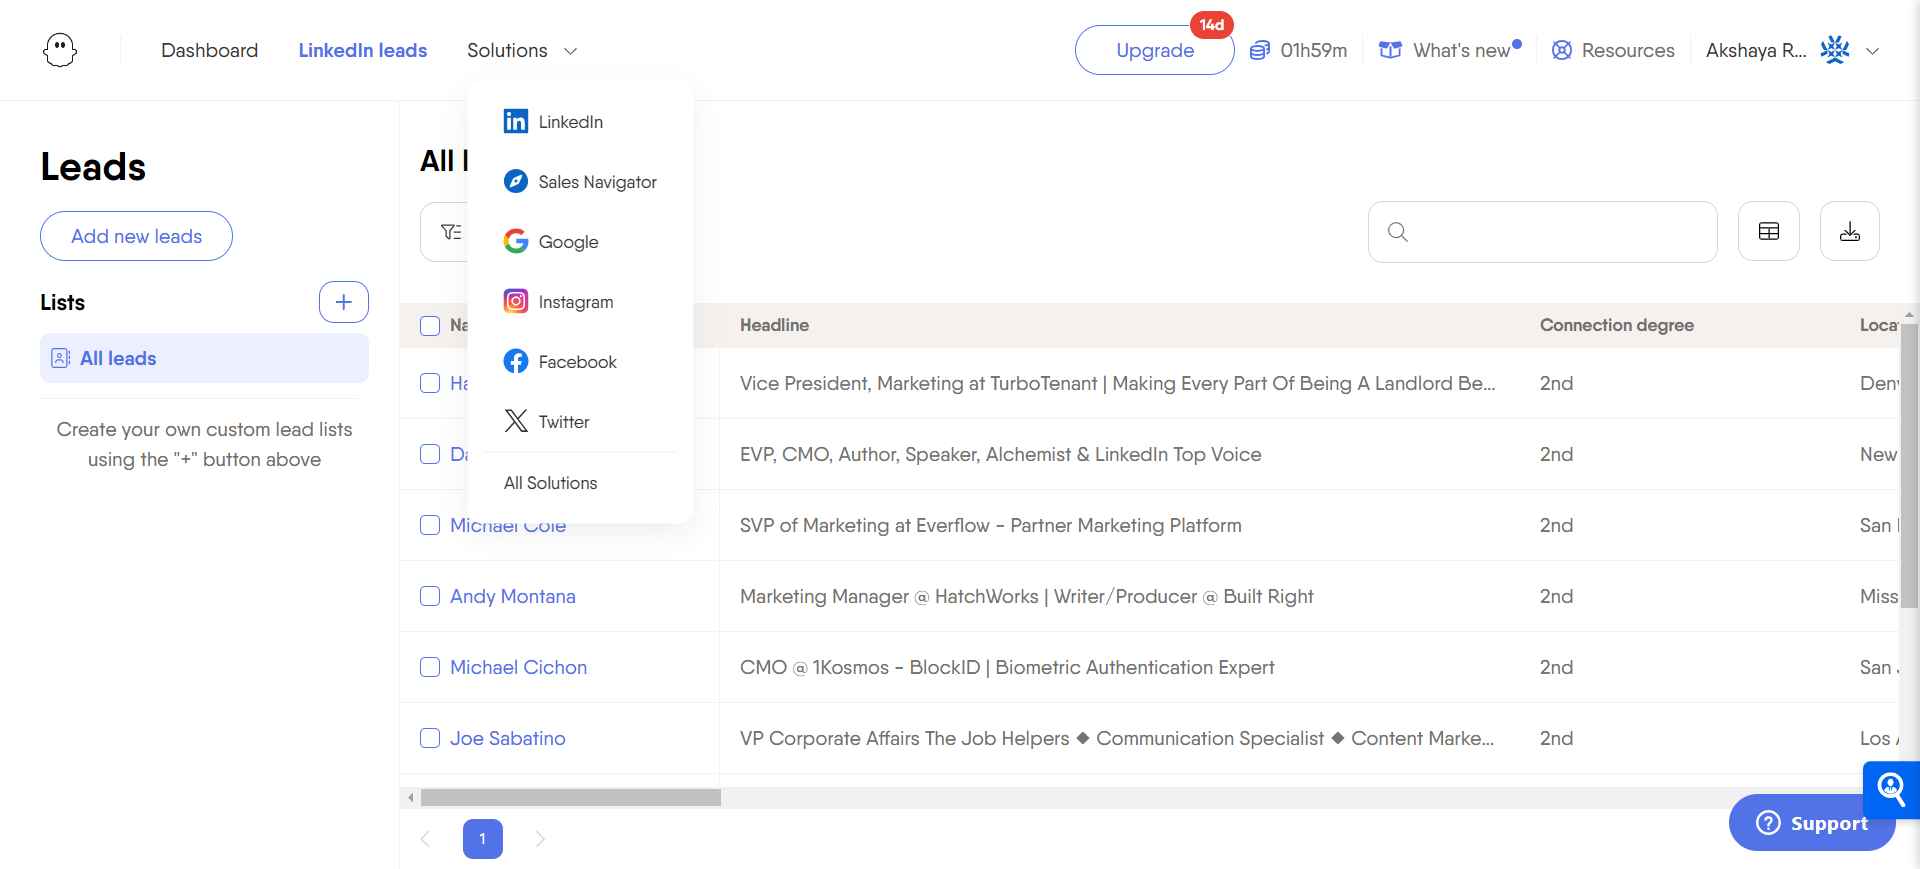Toggle the select-all header checkbox
The image size is (1920, 869).
click(x=430, y=326)
